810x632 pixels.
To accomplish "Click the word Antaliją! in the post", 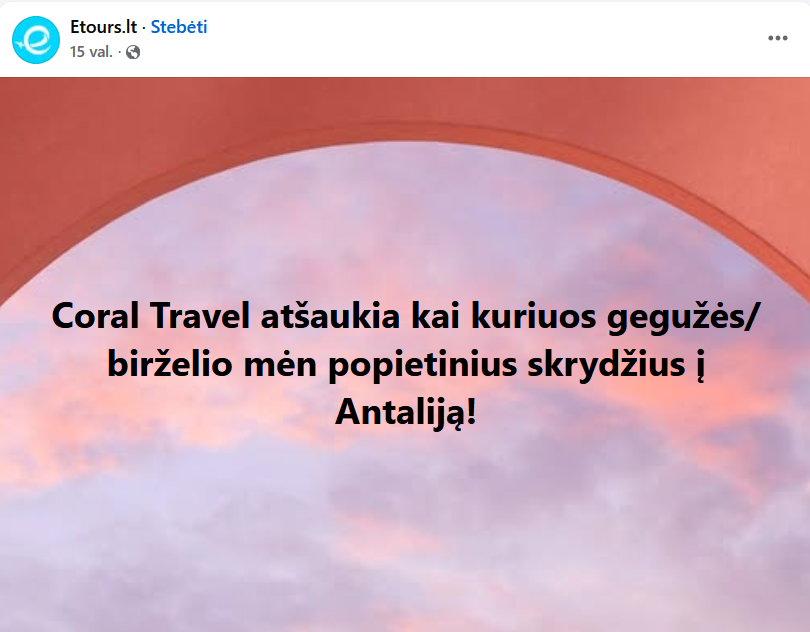I will pos(406,413).
